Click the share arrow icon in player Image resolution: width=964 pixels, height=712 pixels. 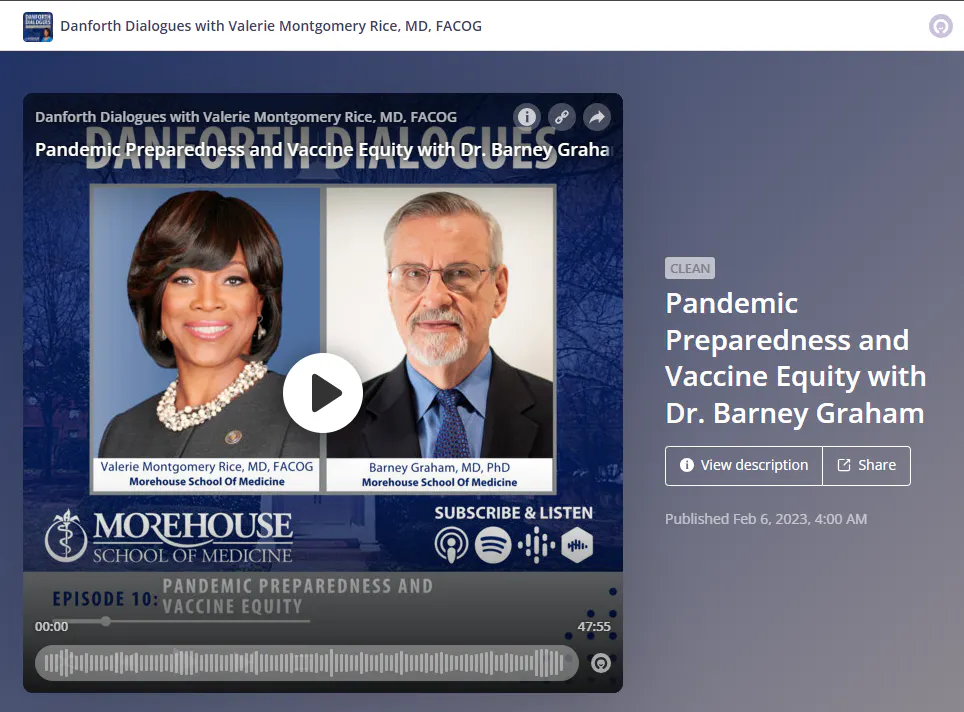click(x=597, y=117)
